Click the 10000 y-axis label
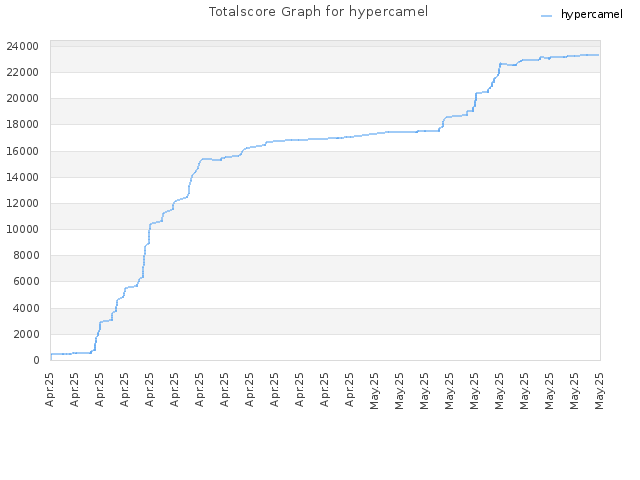This screenshot has height=480, width=640. tap(22, 229)
